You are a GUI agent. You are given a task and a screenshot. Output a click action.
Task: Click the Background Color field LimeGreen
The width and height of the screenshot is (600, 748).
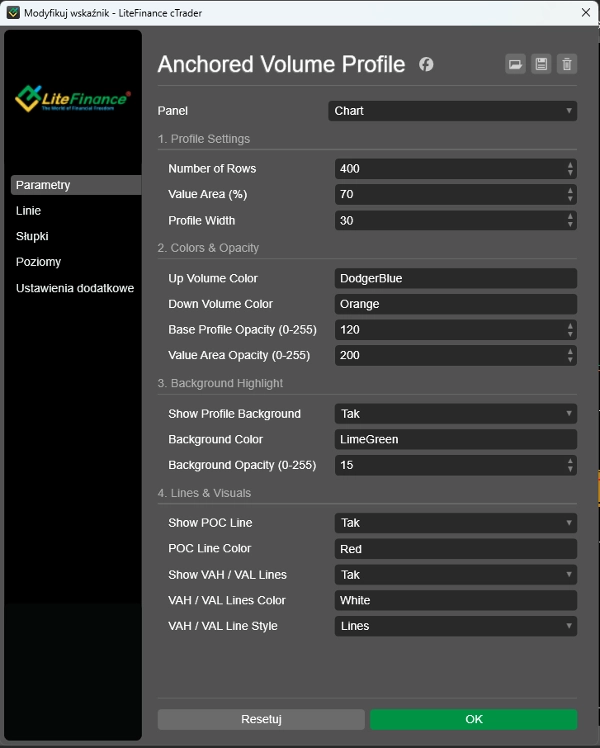pyautogui.click(x=455, y=439)
